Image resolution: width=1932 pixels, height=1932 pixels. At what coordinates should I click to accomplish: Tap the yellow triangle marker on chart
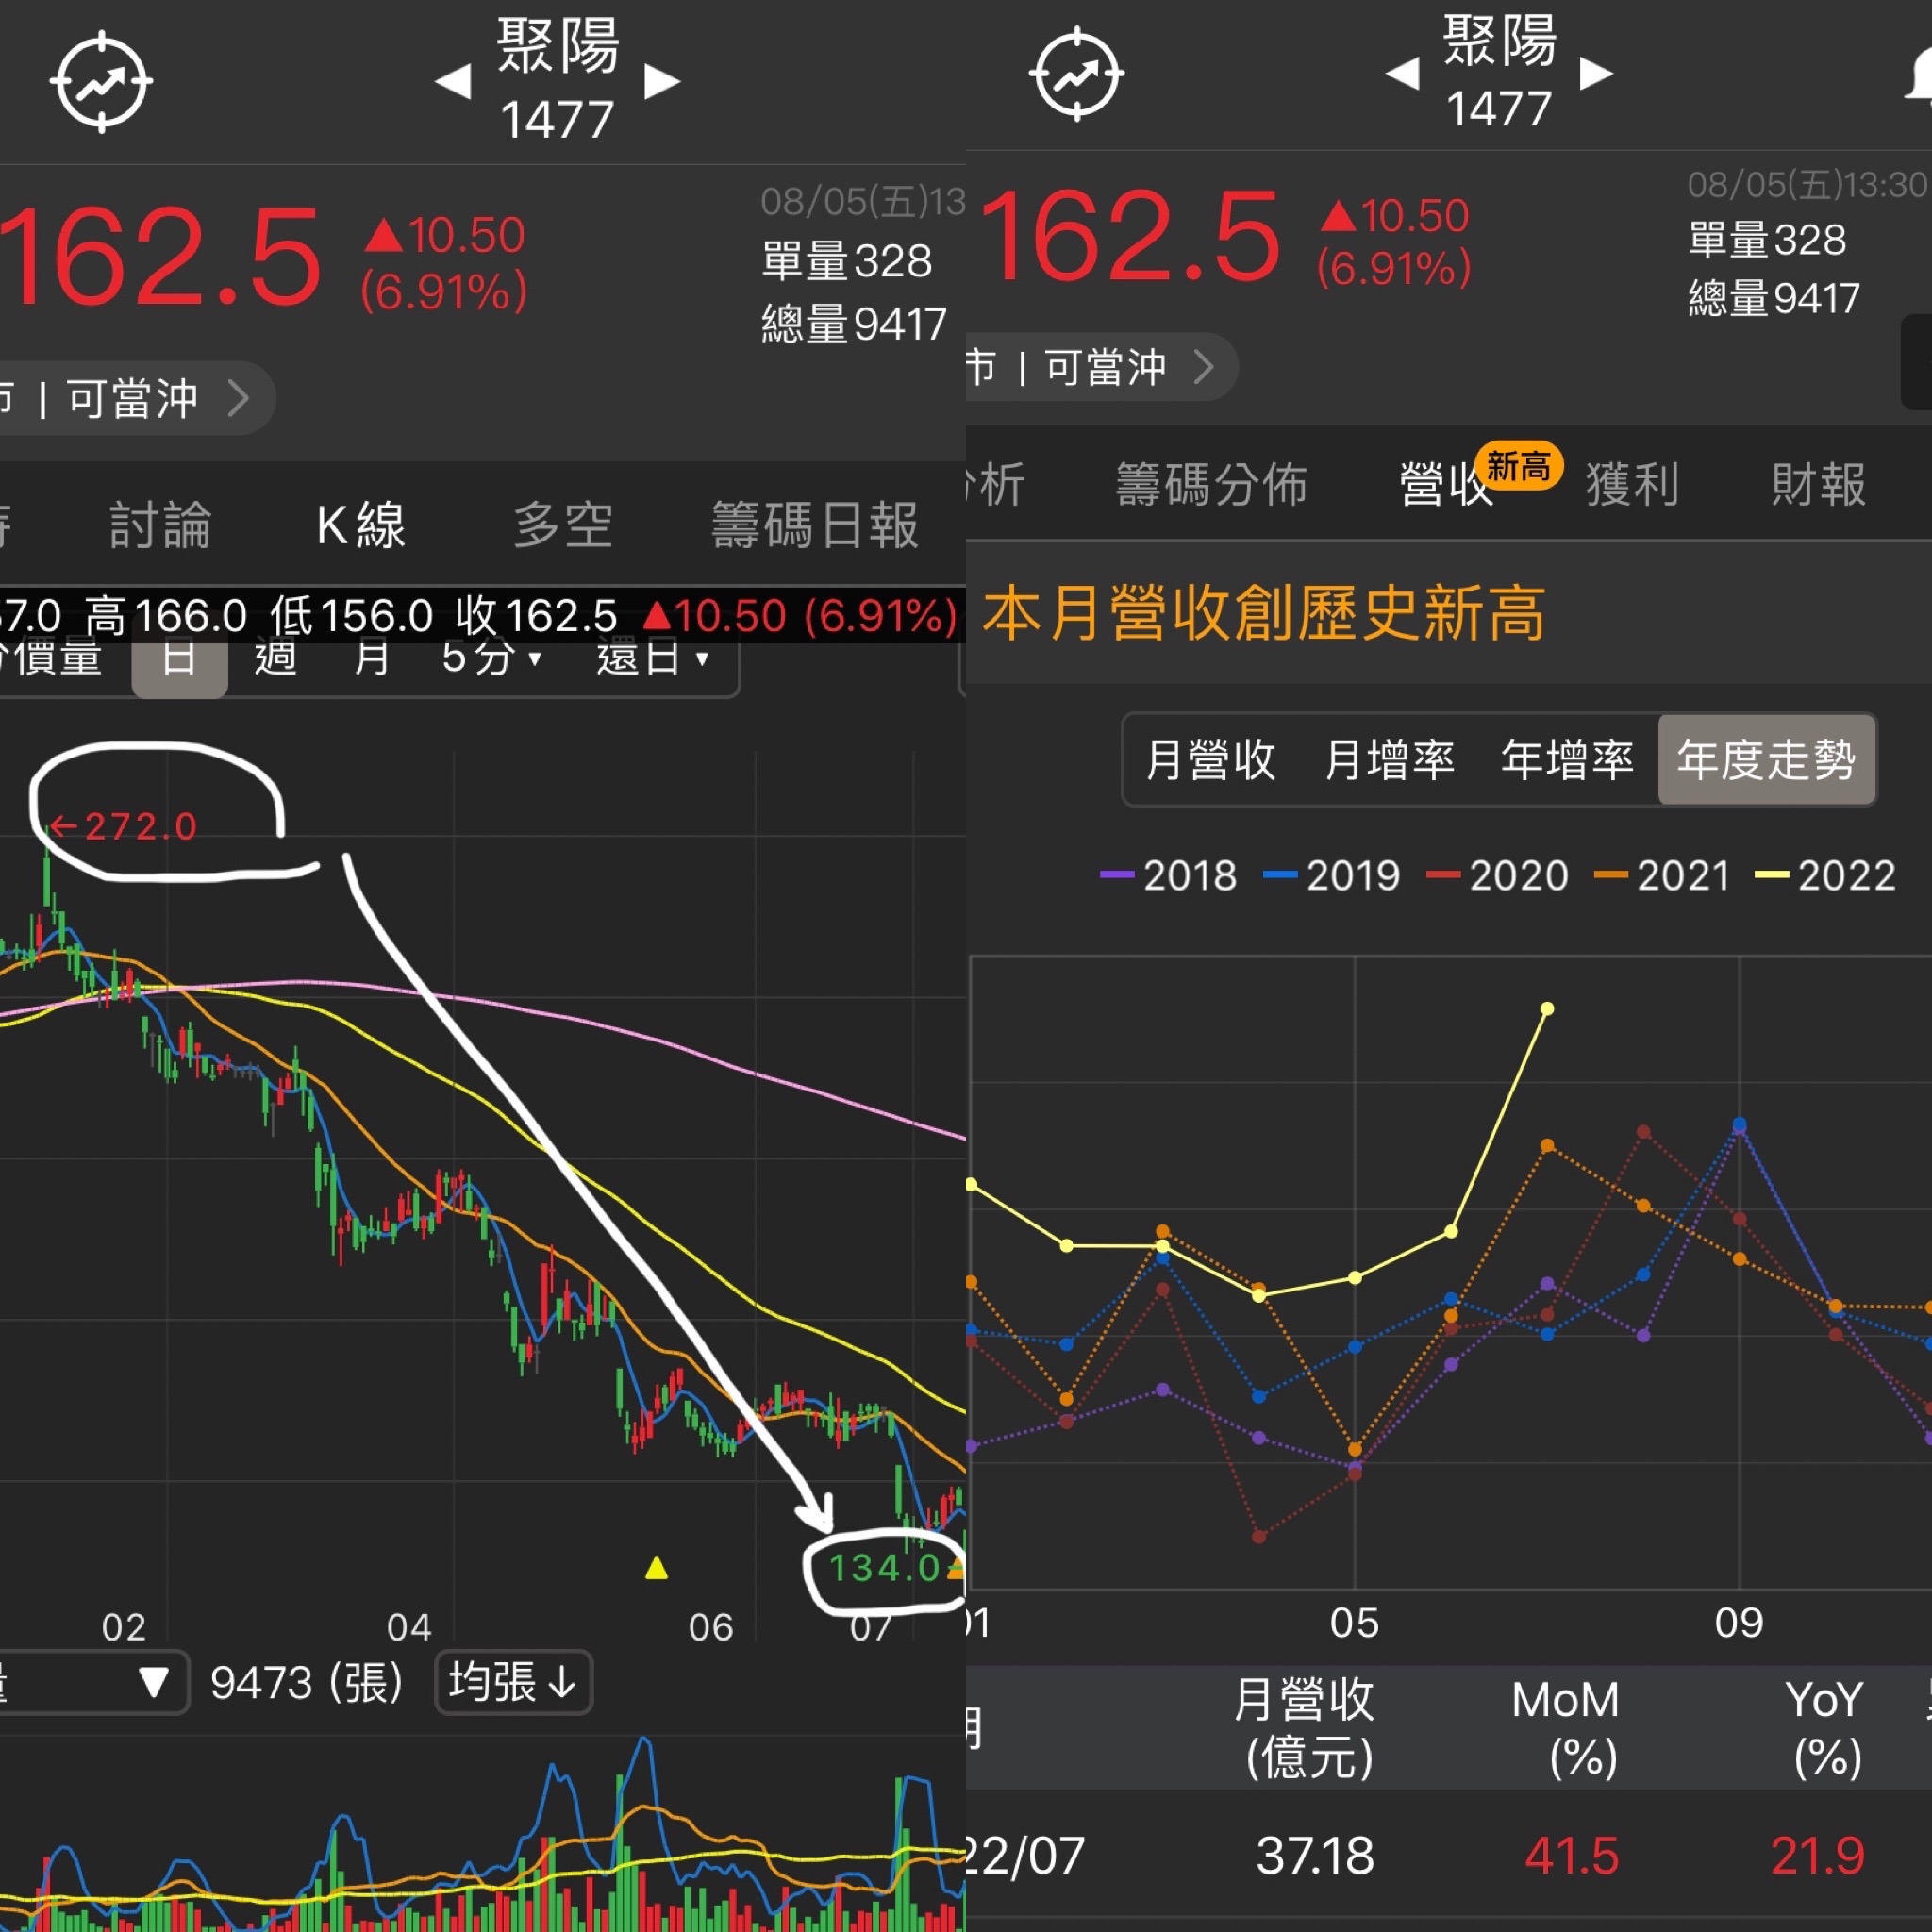(x=656, y=1567)
